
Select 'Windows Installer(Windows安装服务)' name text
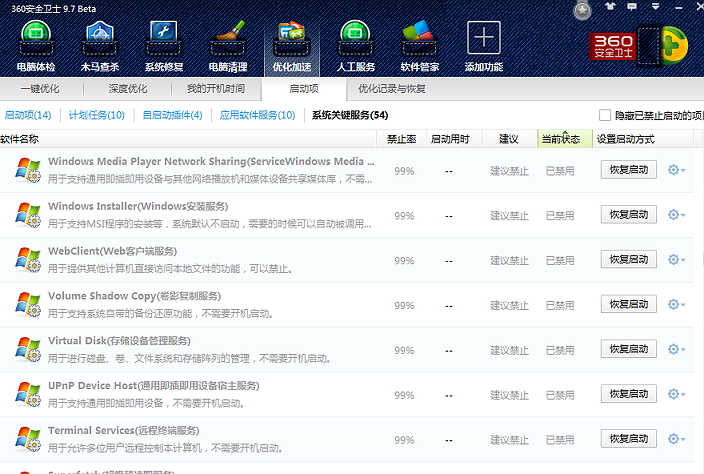point(138,206)
